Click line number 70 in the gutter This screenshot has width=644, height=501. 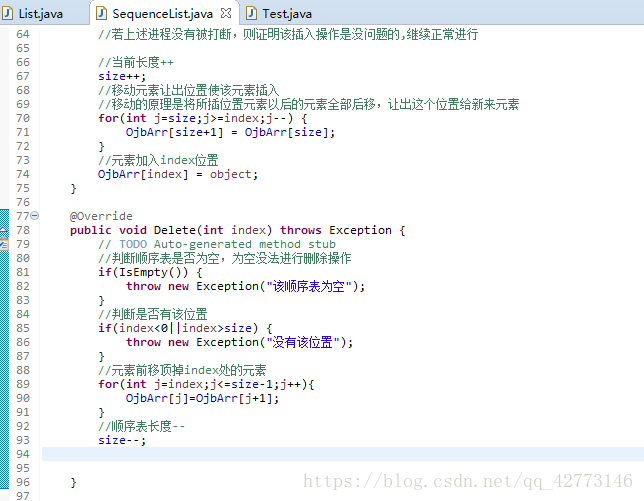pyautogui.click(x=23, y=118)
